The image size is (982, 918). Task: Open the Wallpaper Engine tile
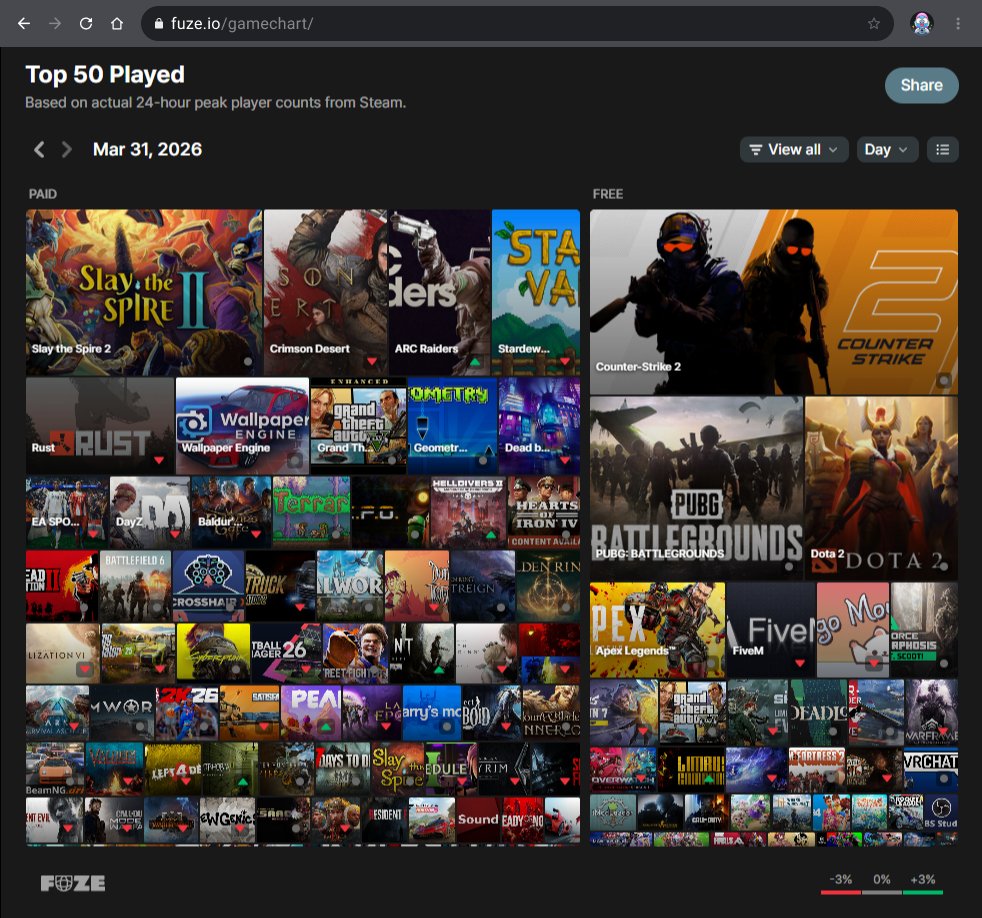[242, 425]
